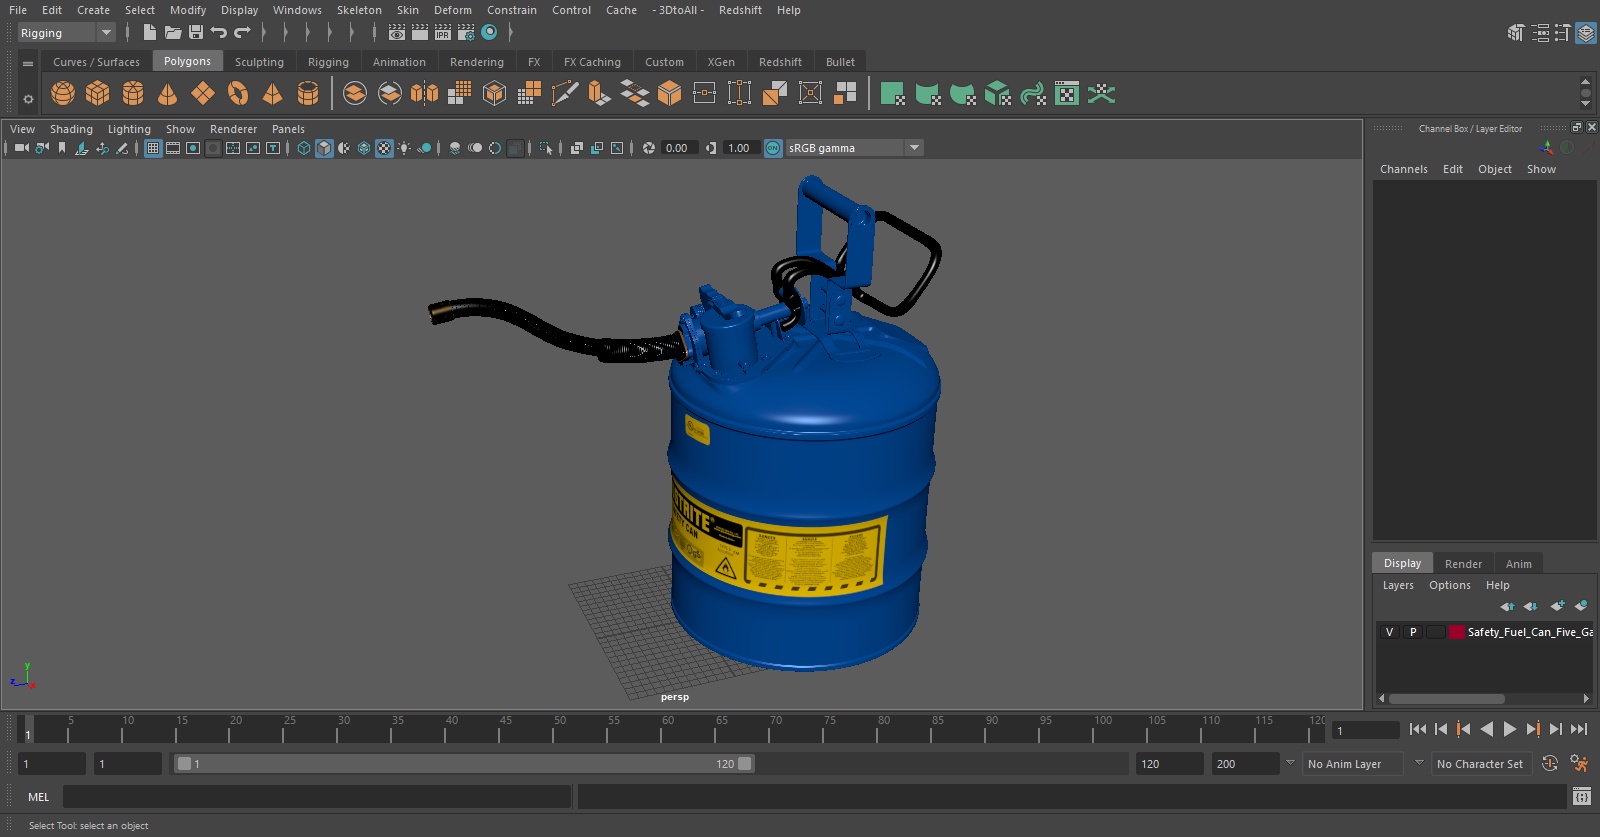
Task: Open the Skeleton menu
Action: pos(359,10)
